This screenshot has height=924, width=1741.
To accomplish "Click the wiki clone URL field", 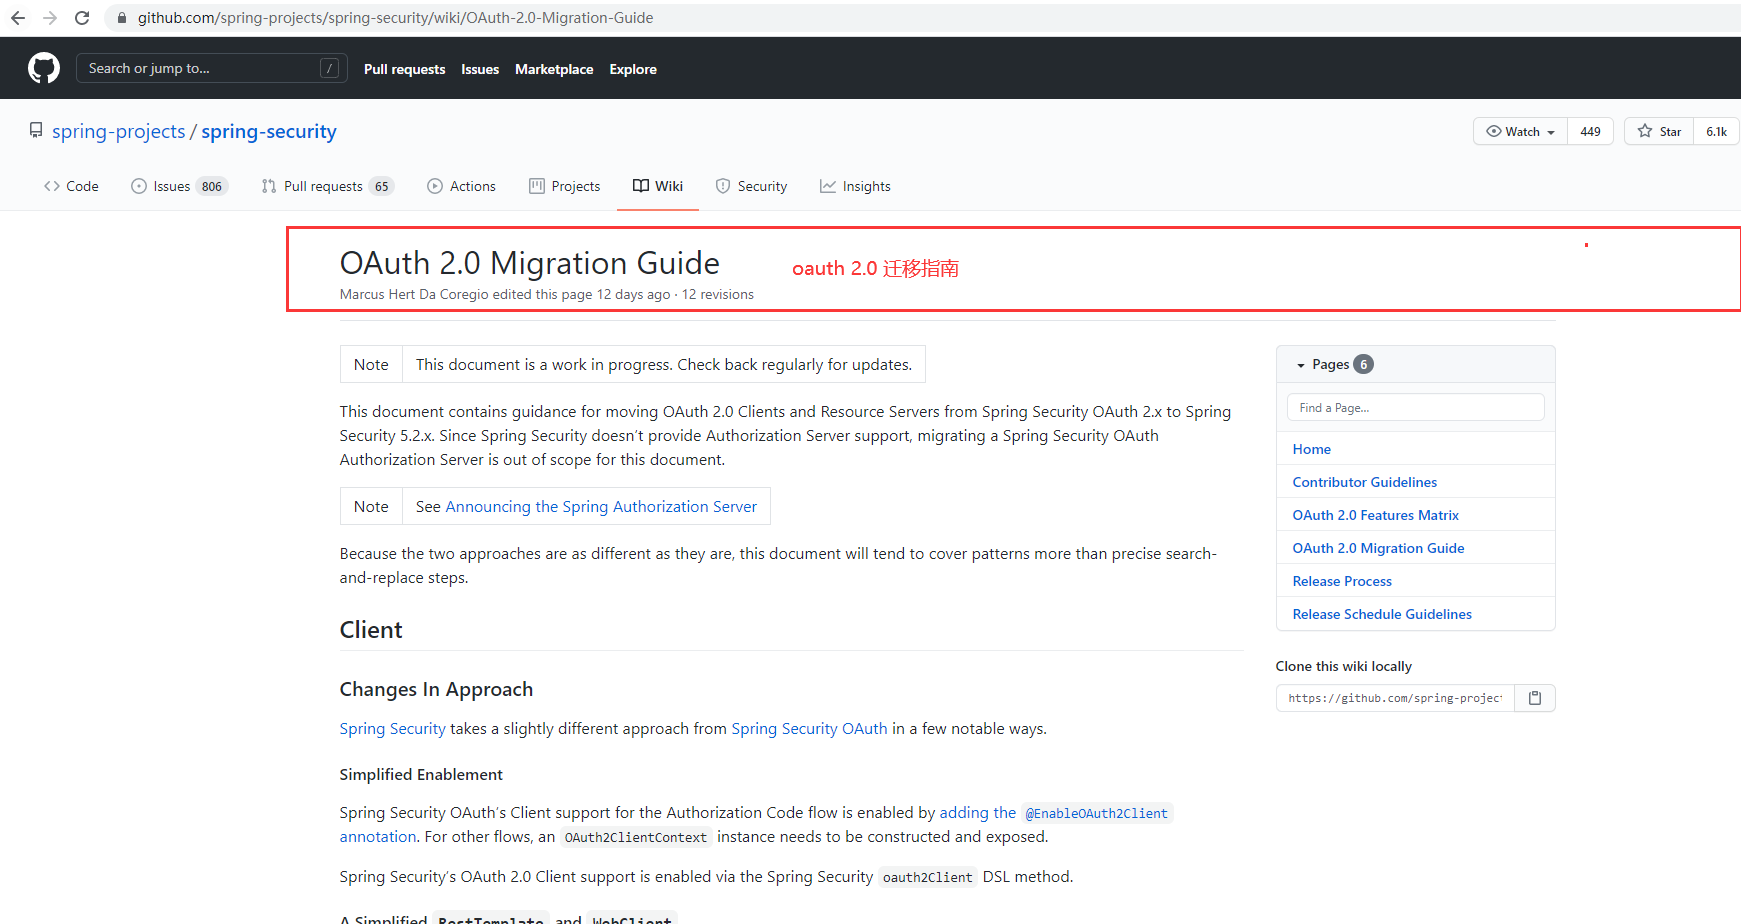I will pyautogui.click(x=1395, y=698).
